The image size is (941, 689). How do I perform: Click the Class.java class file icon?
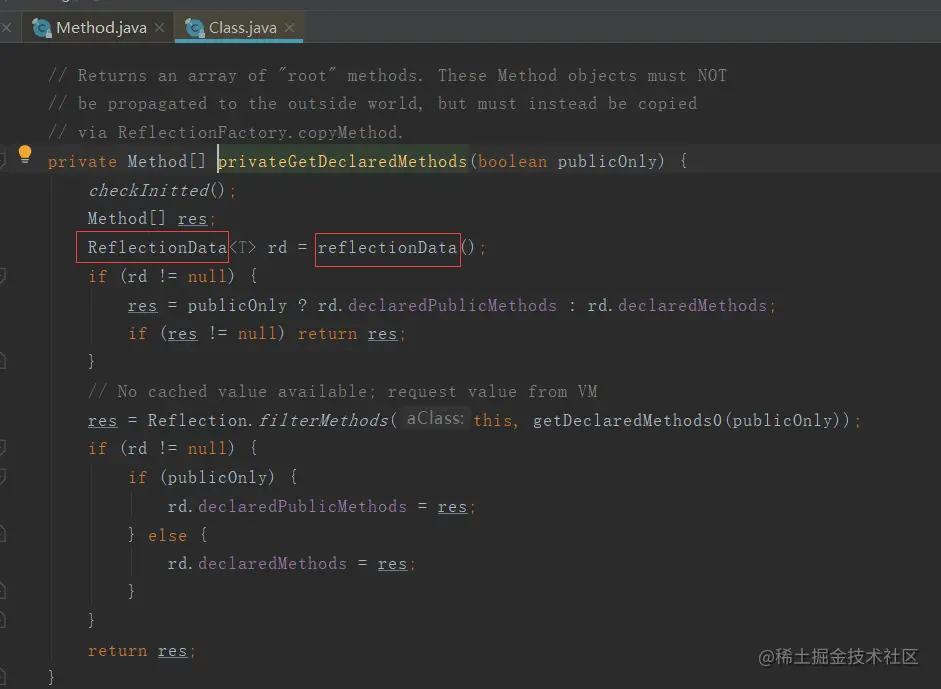(194, 28)
